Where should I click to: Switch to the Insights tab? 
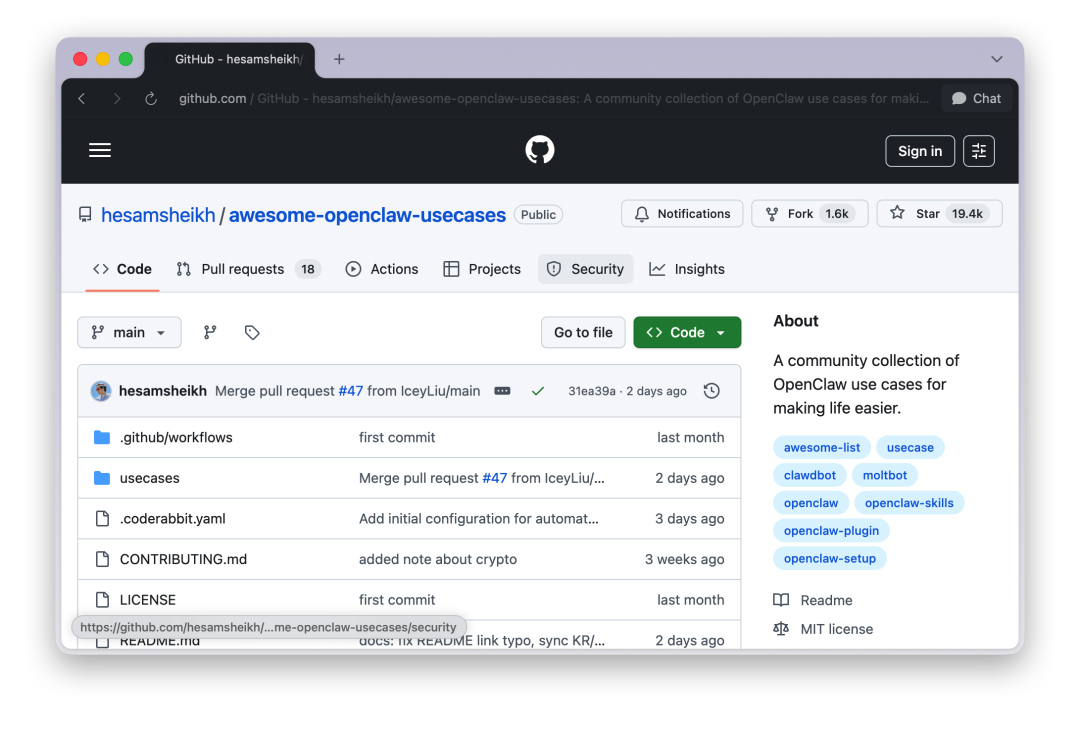pos(687,269)
